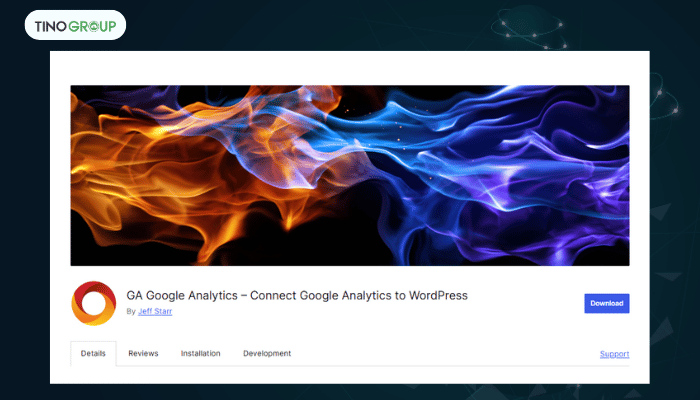
Task: Click the "By" label before author name
Action: [131, 312]
